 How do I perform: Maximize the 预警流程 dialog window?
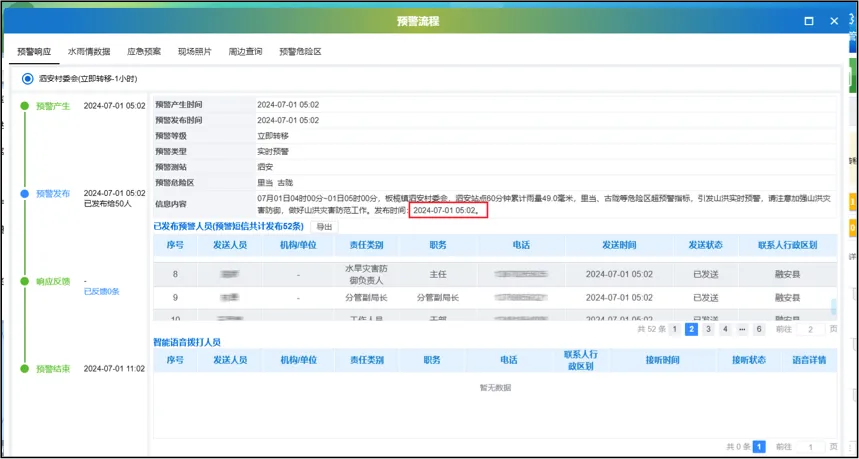pos(809,21)
